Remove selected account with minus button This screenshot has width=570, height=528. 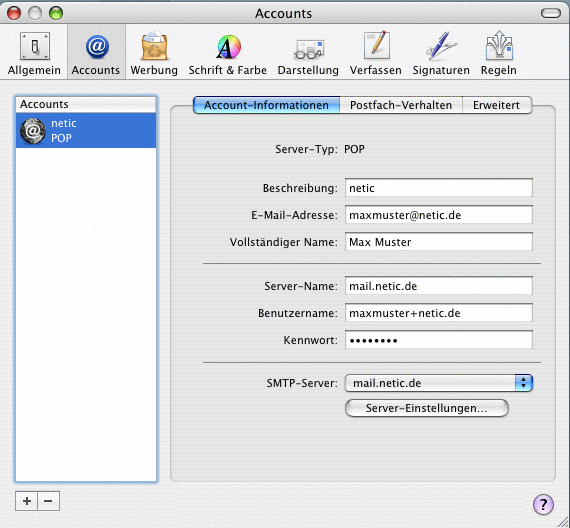[x=48, y=501]
